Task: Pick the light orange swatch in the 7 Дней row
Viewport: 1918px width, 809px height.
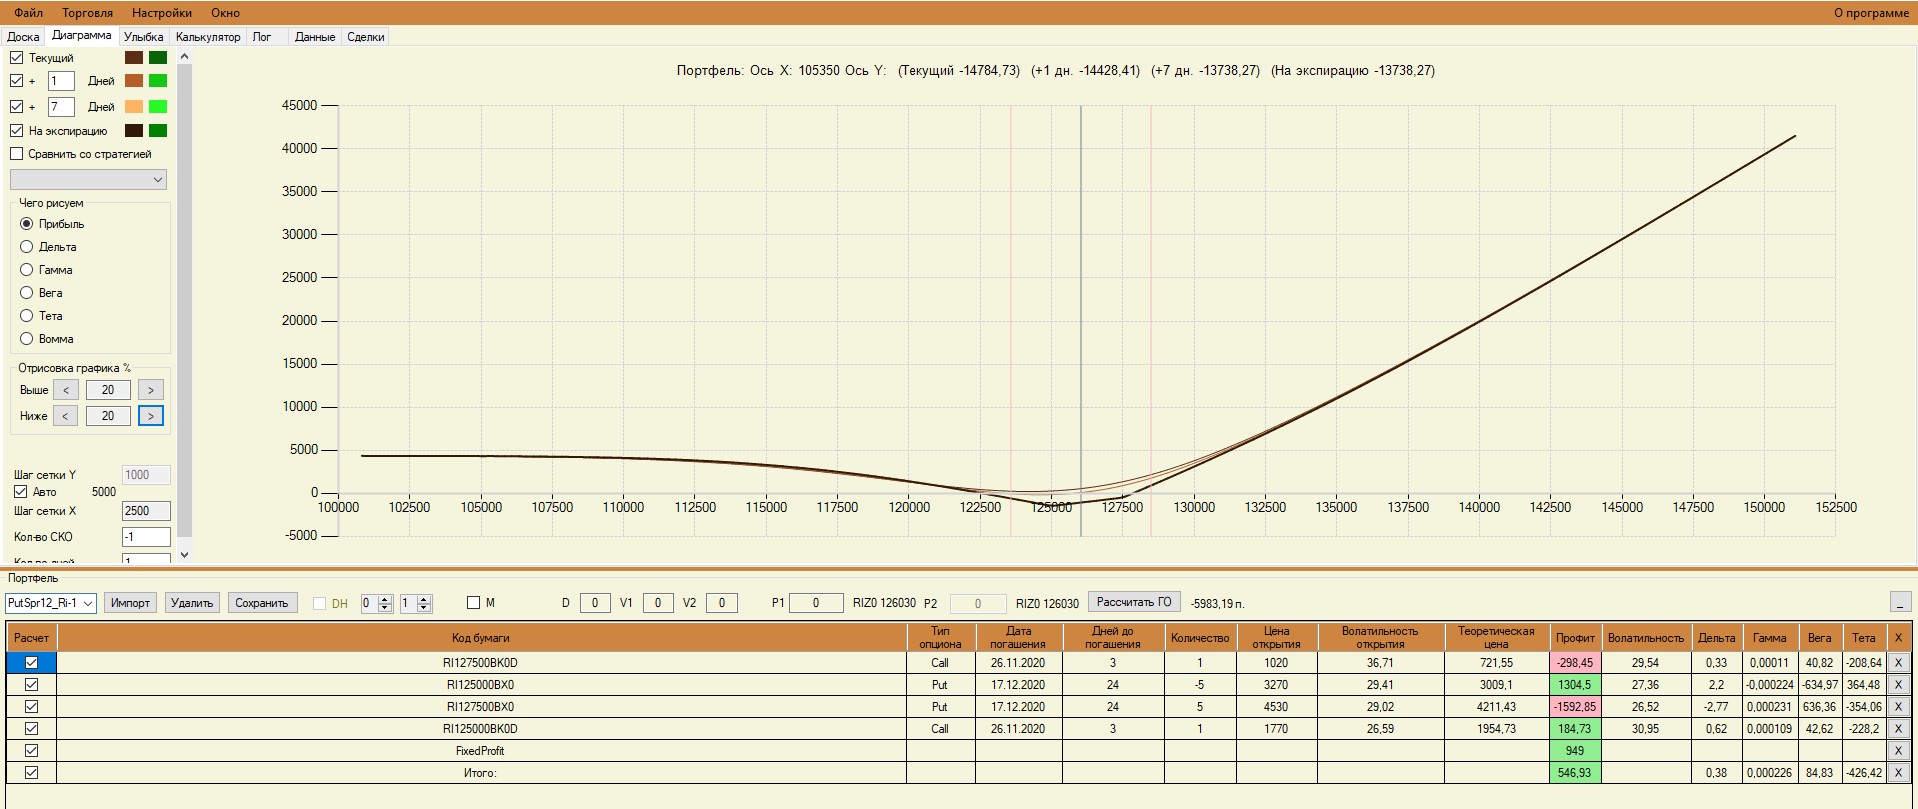Action: (x=134, y=107)
